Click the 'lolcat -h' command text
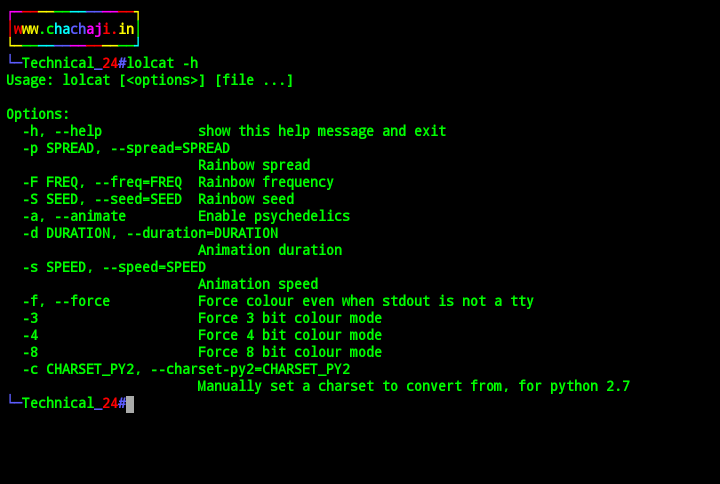Screen dimensions: 720x484 coord(162,63)
